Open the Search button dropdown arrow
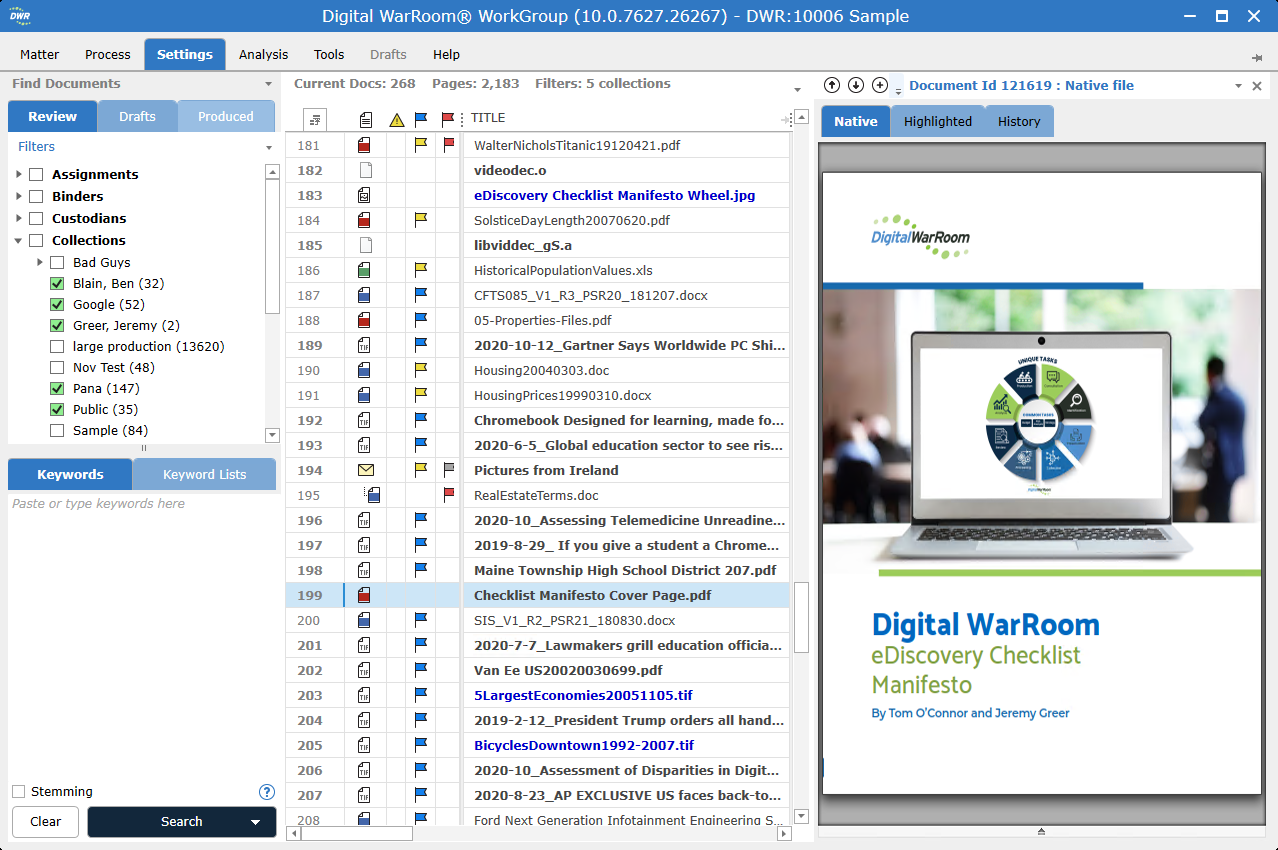The width and height of the screenshot is (1278, 850). click(256, 822)
